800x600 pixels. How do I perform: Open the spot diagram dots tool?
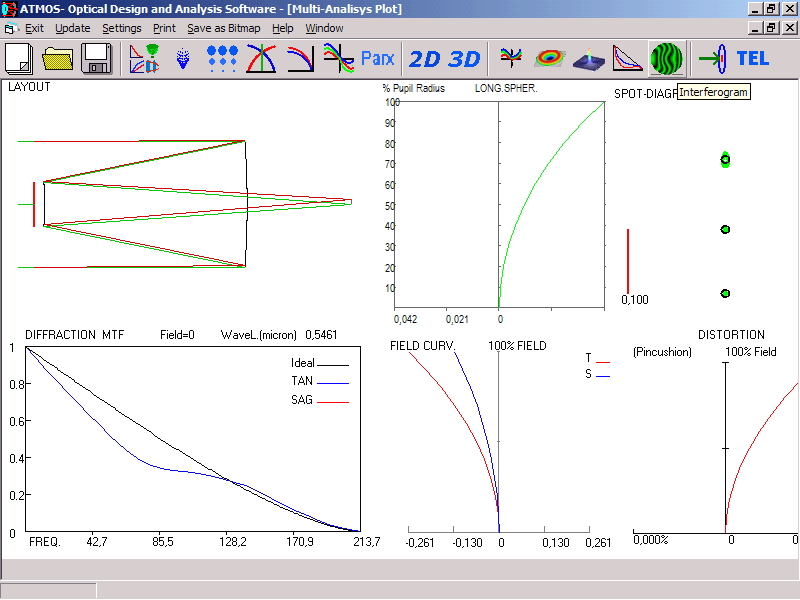pos(222,58)
